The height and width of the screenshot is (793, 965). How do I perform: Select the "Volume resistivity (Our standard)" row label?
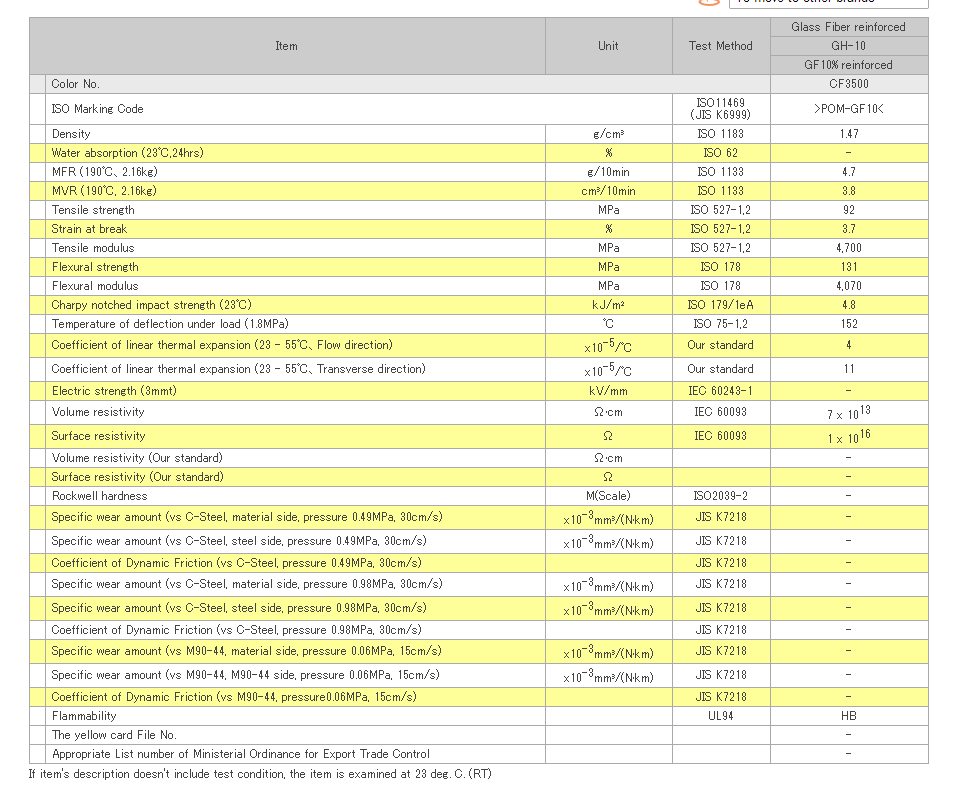tap(137, 458)
